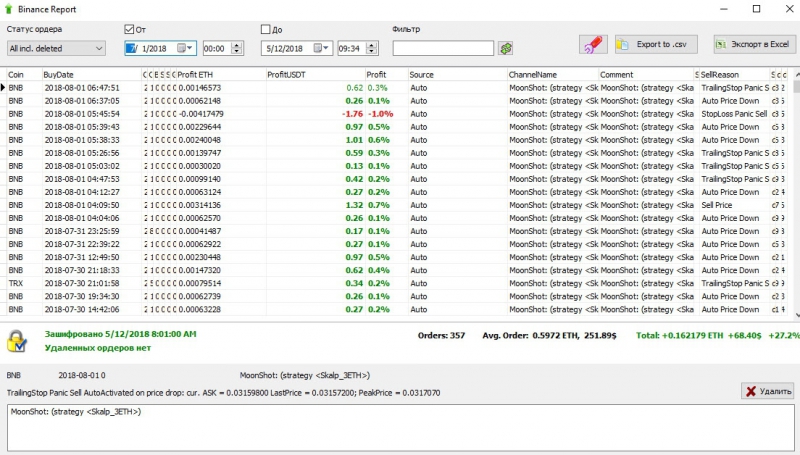Click the 00:00 time spinner arrows
This screenshot has height=455, width=800.
pyautogui.click(x=236, y=48)
